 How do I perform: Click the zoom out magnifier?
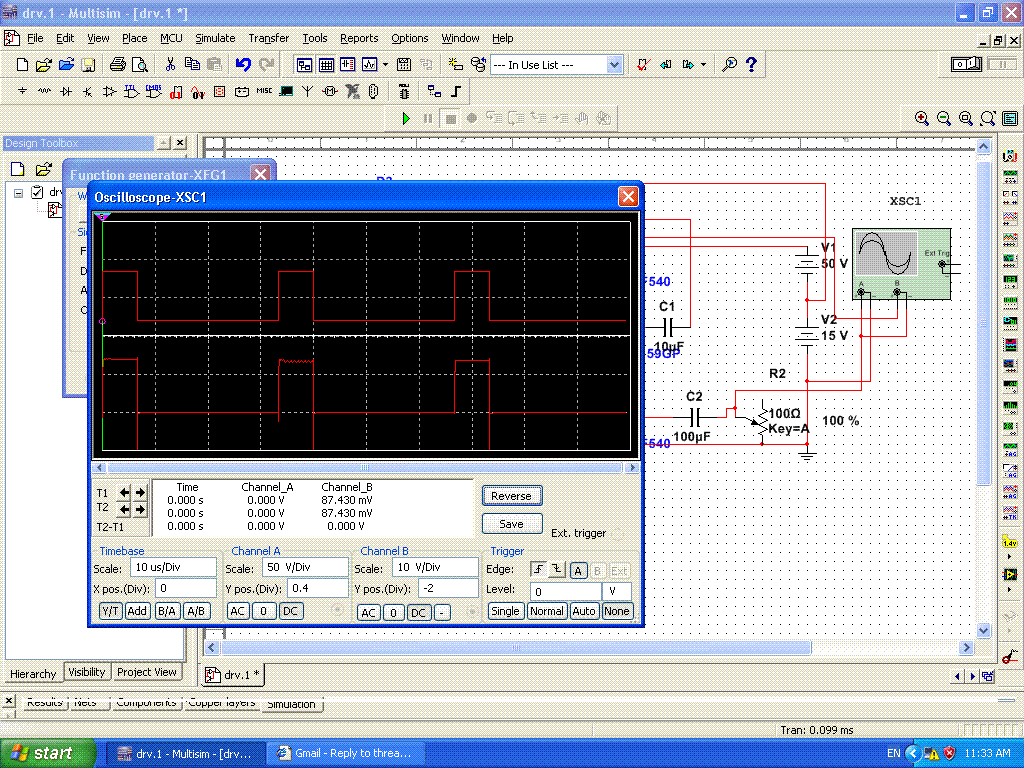click(944, 118)
